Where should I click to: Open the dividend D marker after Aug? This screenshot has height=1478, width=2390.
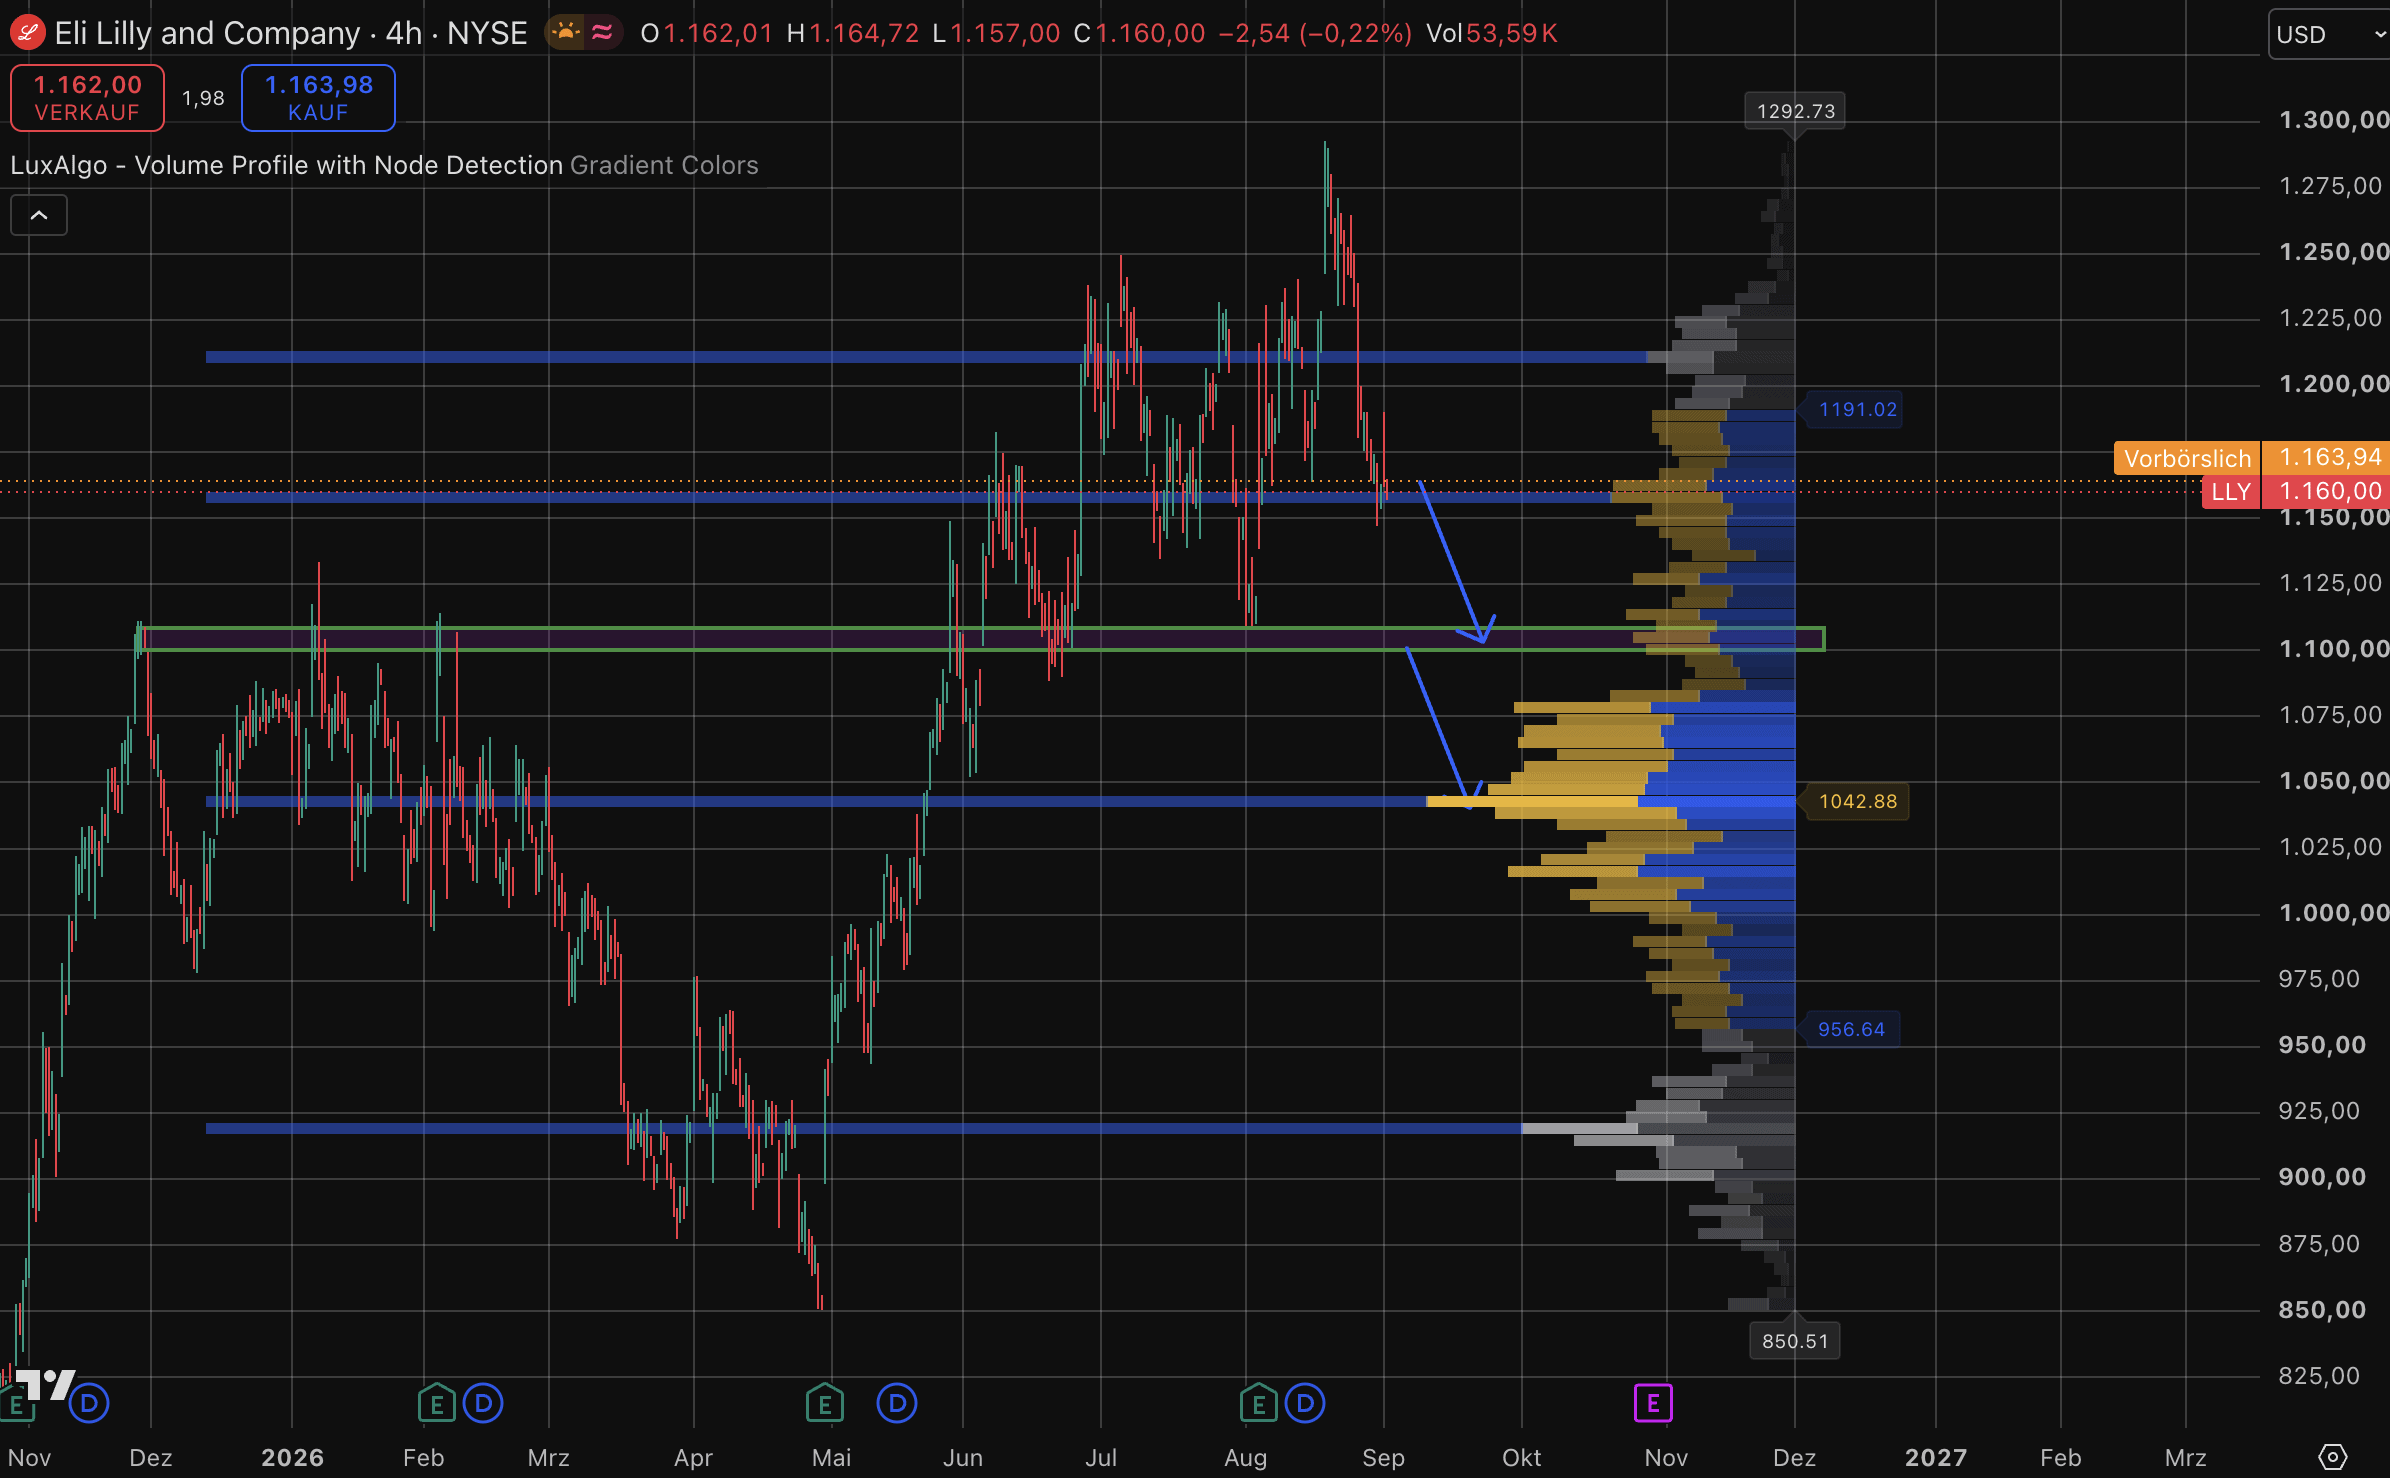(1305, 1403)
